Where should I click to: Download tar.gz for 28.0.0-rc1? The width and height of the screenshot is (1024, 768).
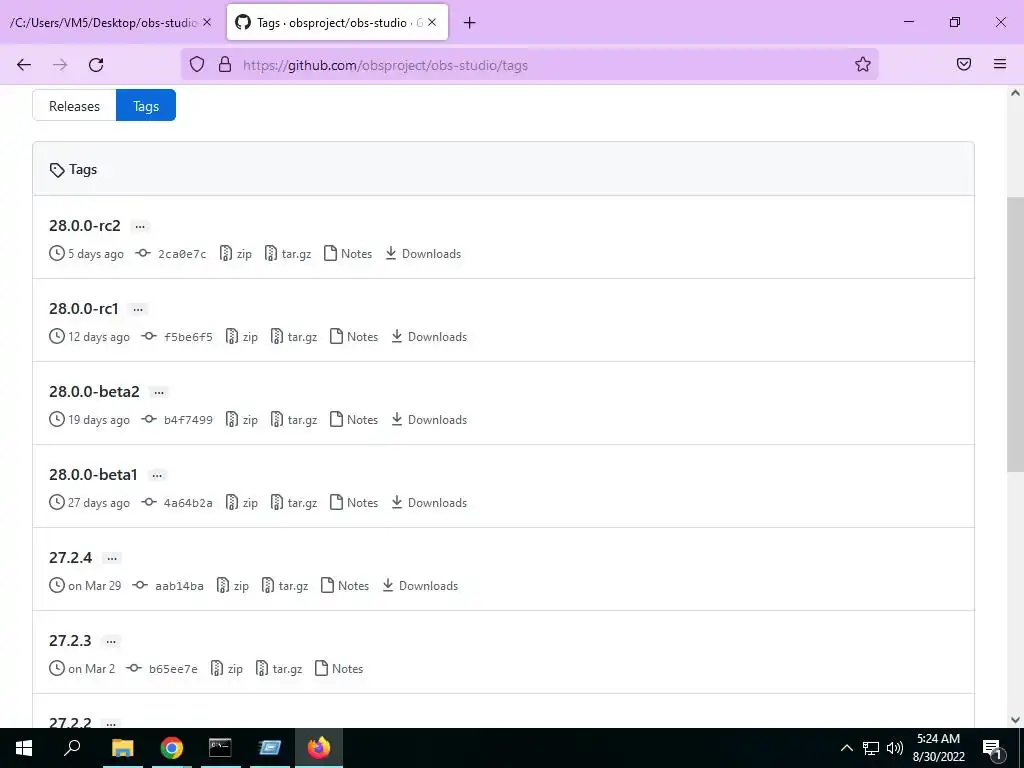pyautogui.click(x=294, y=336)
